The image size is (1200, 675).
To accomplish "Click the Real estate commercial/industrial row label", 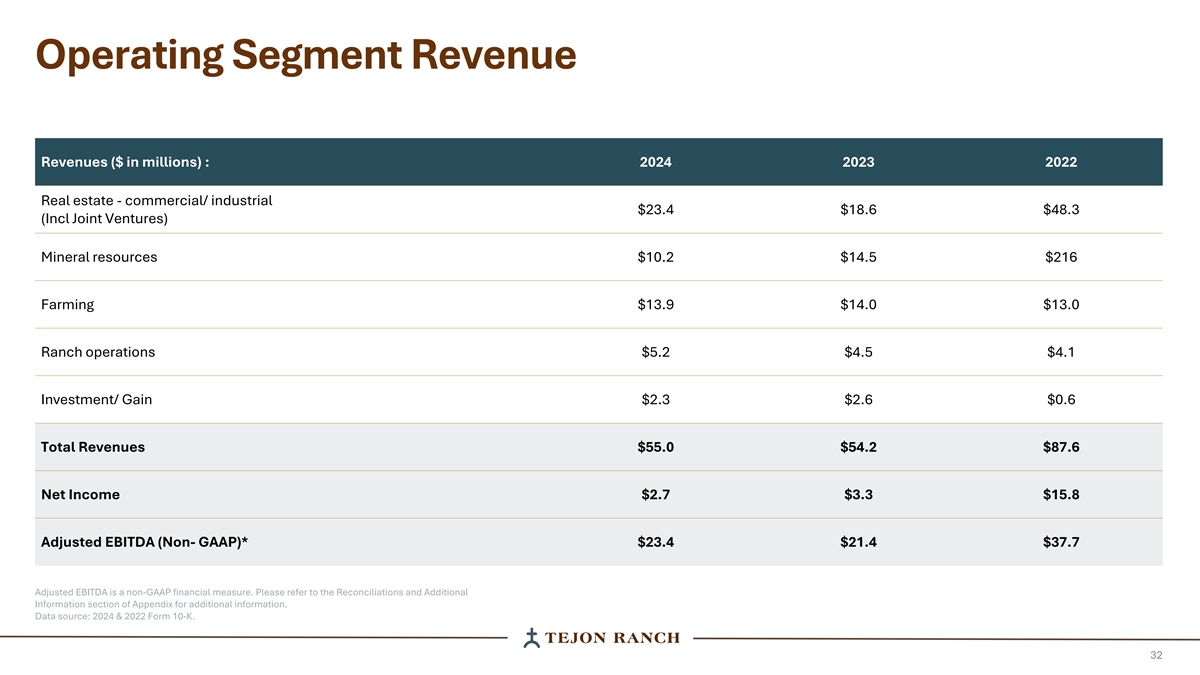I will [x=156, y=209].
